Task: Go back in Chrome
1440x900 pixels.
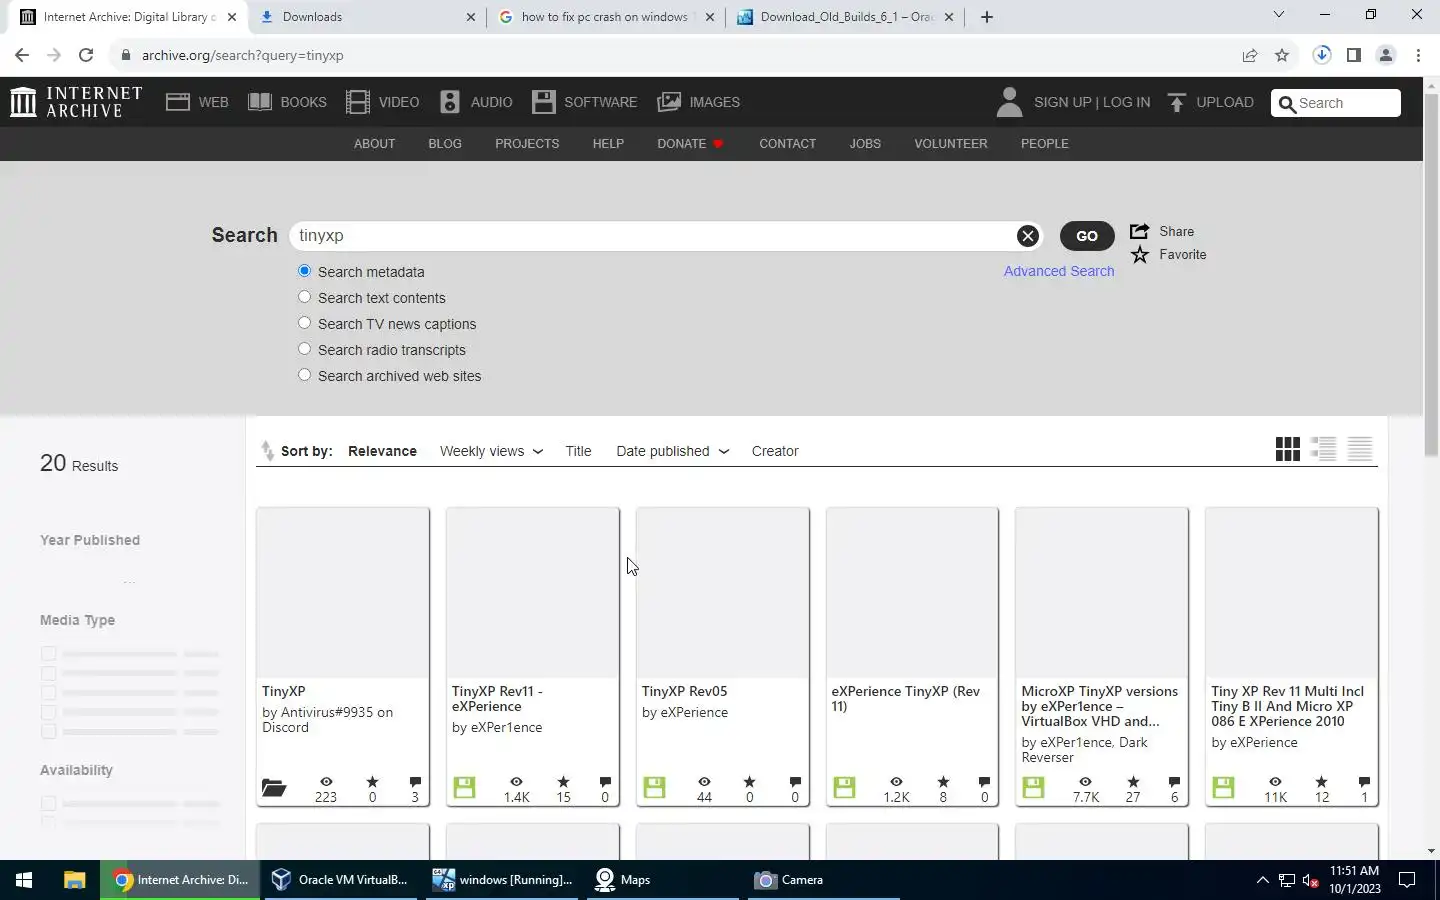Action: [x=22, y=55]
